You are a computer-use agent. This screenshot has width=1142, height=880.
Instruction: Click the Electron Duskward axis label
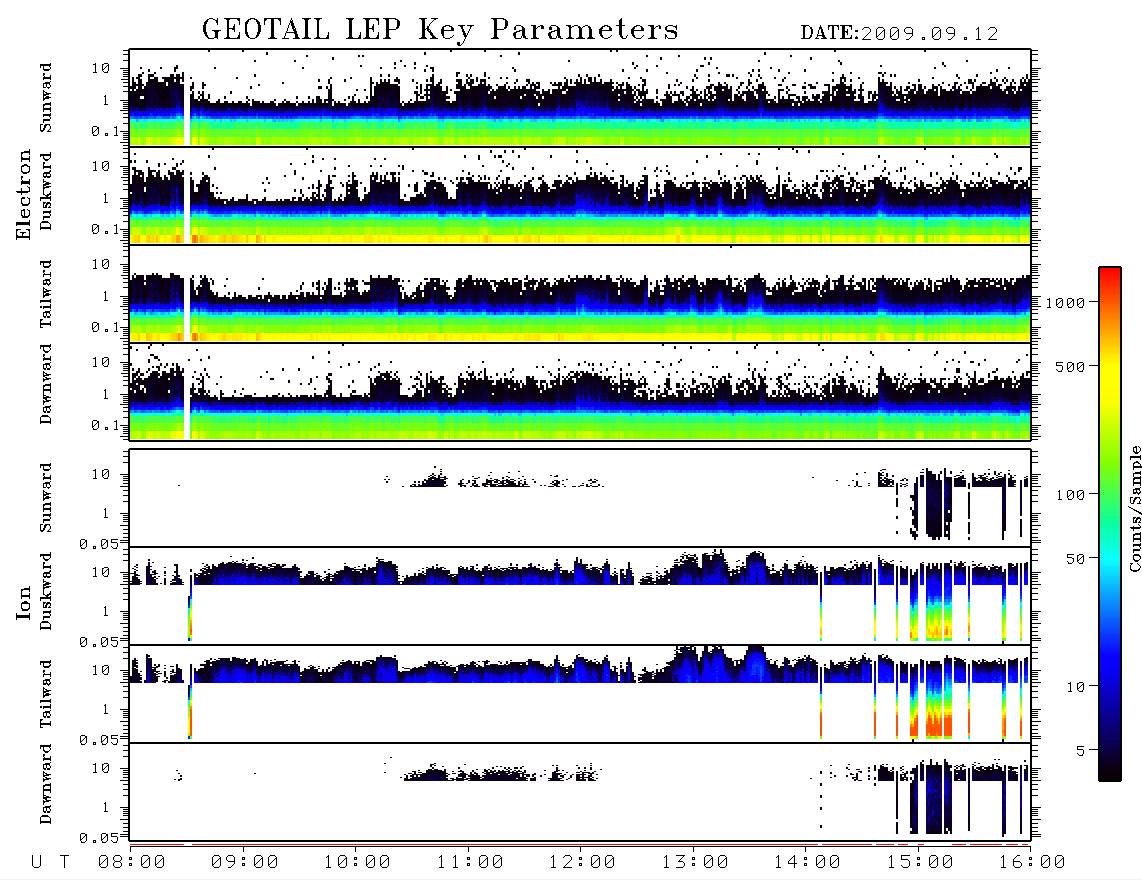[46, 192]
